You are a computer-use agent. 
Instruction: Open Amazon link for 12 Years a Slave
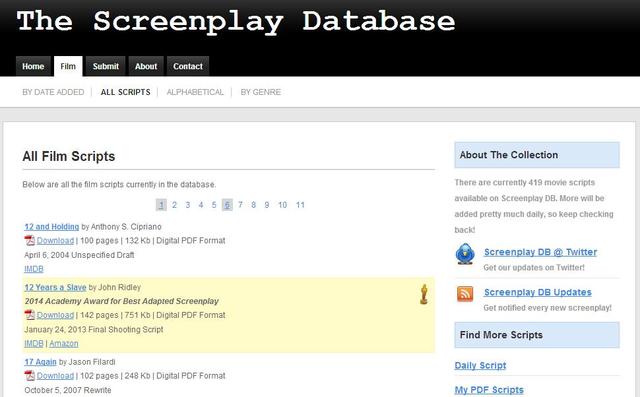(x=64, y=344)
